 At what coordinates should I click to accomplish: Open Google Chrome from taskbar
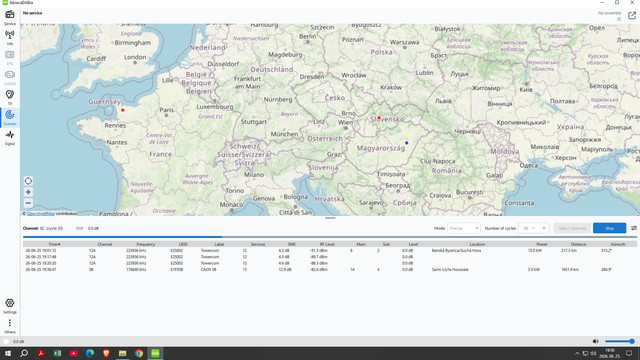139,353
